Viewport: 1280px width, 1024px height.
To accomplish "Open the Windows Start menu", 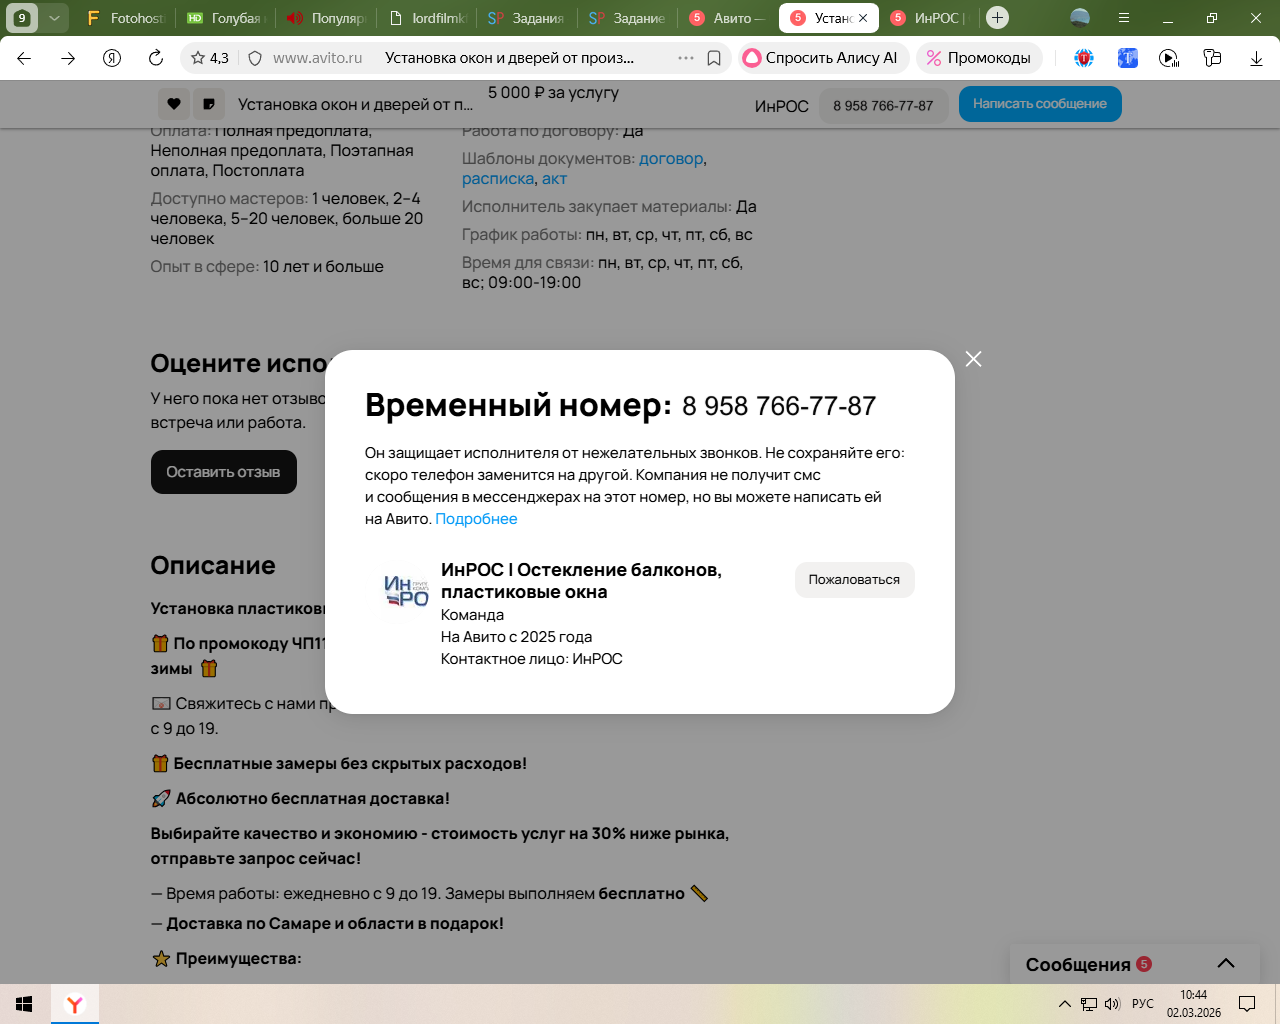I will tap(25, 1004).
